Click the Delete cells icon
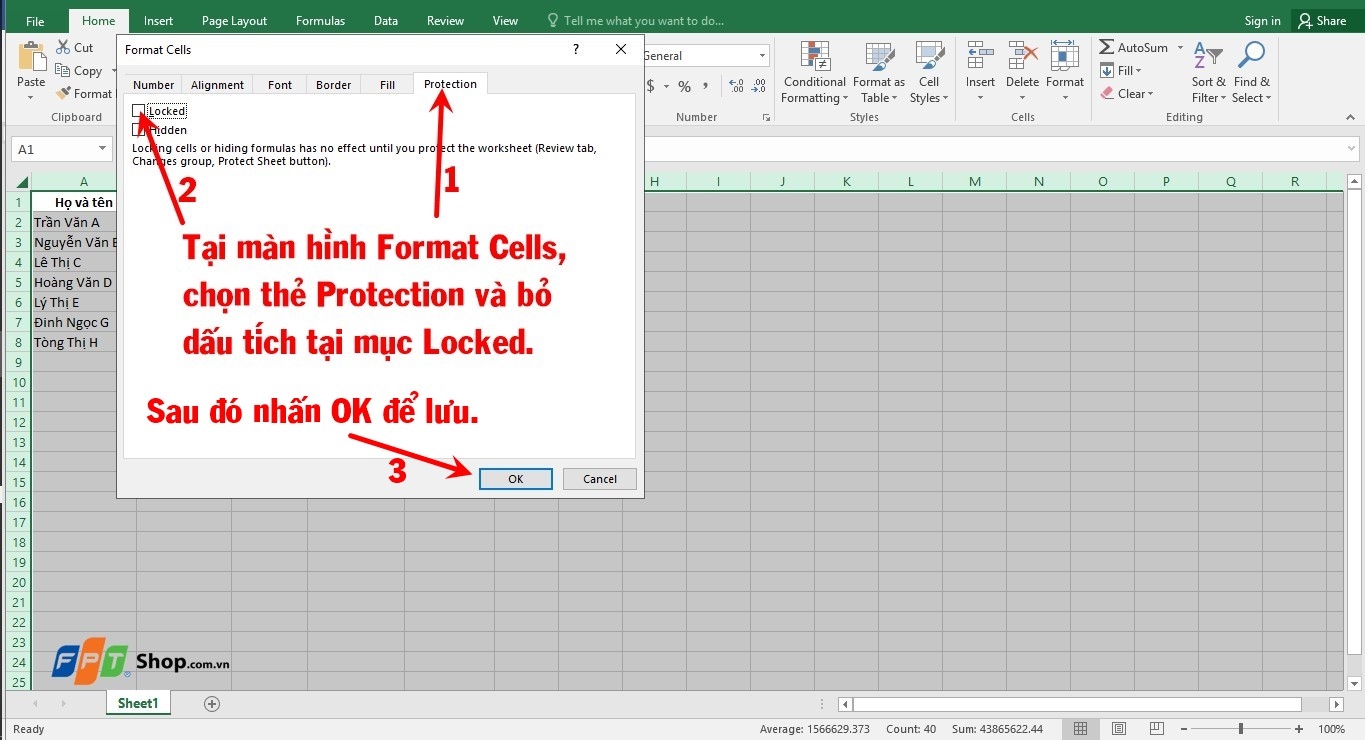This screenshot has height=740, width=1365. pos(1022,58)
